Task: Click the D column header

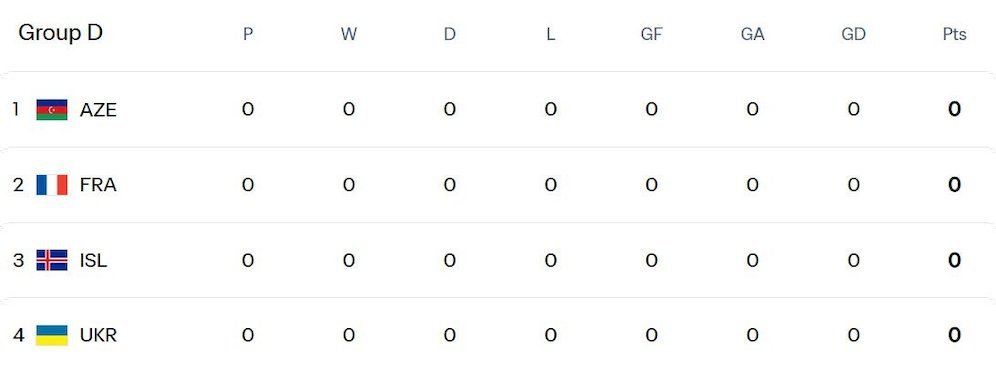Action: click(x=450, y=34)
